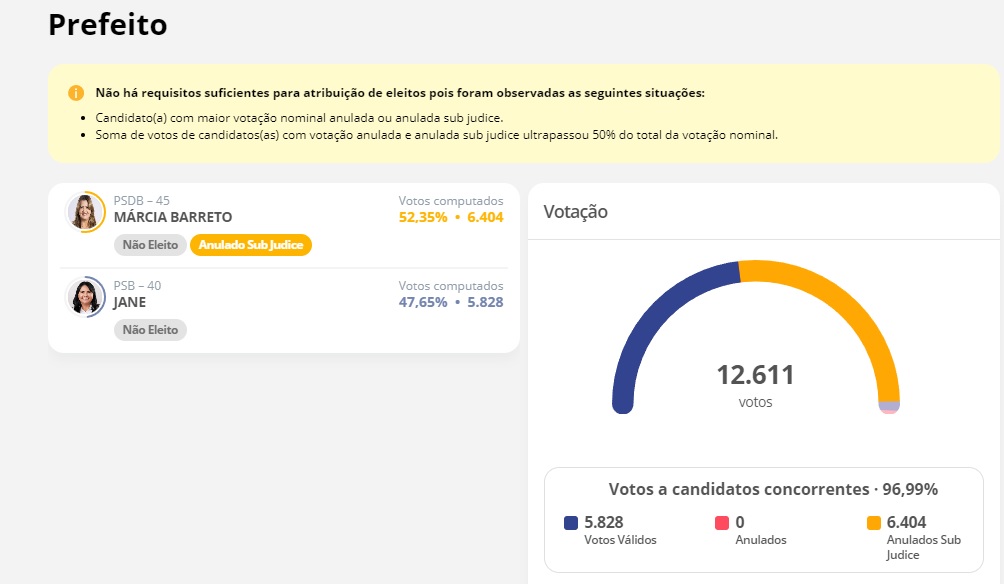The height and width of the screenshot is (584, 1004).
Task: Click the warning info icon in yellow banner
Action: click(x=76, y=93)
